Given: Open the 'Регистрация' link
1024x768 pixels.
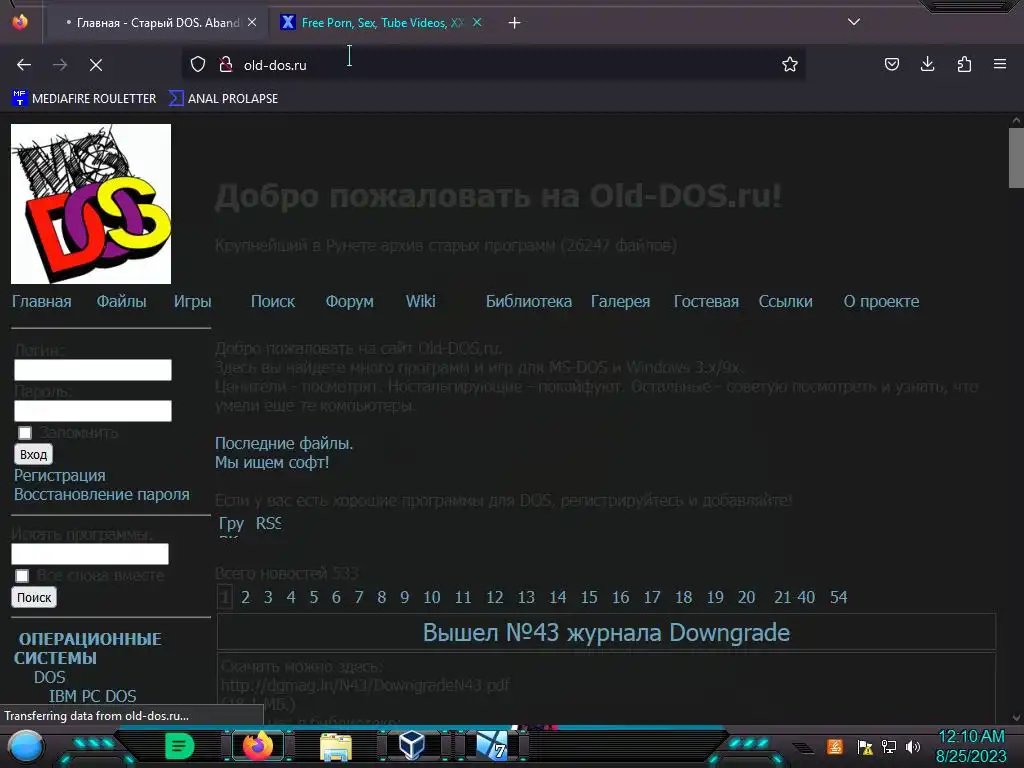Looking at the screenshot, I should tap(59, 475).
